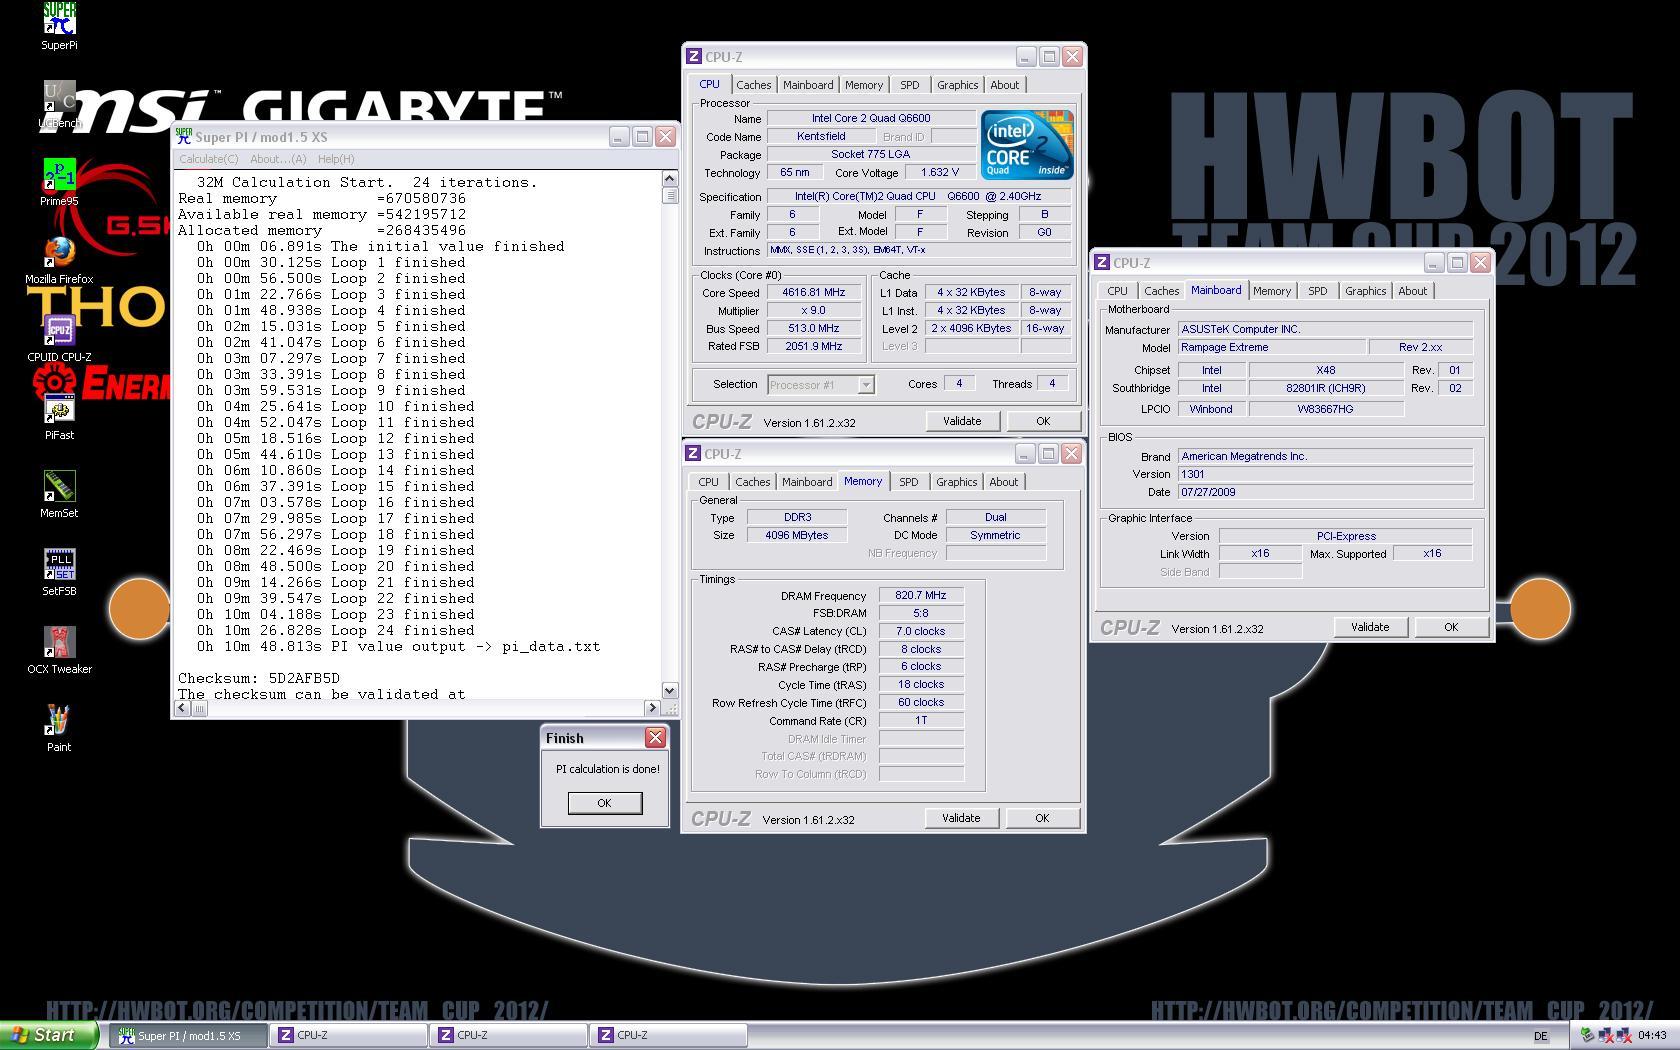This screenshot has height=1050, width=1680.
Task: Open the UCBench desktop icon
Action: pos(59,104)
